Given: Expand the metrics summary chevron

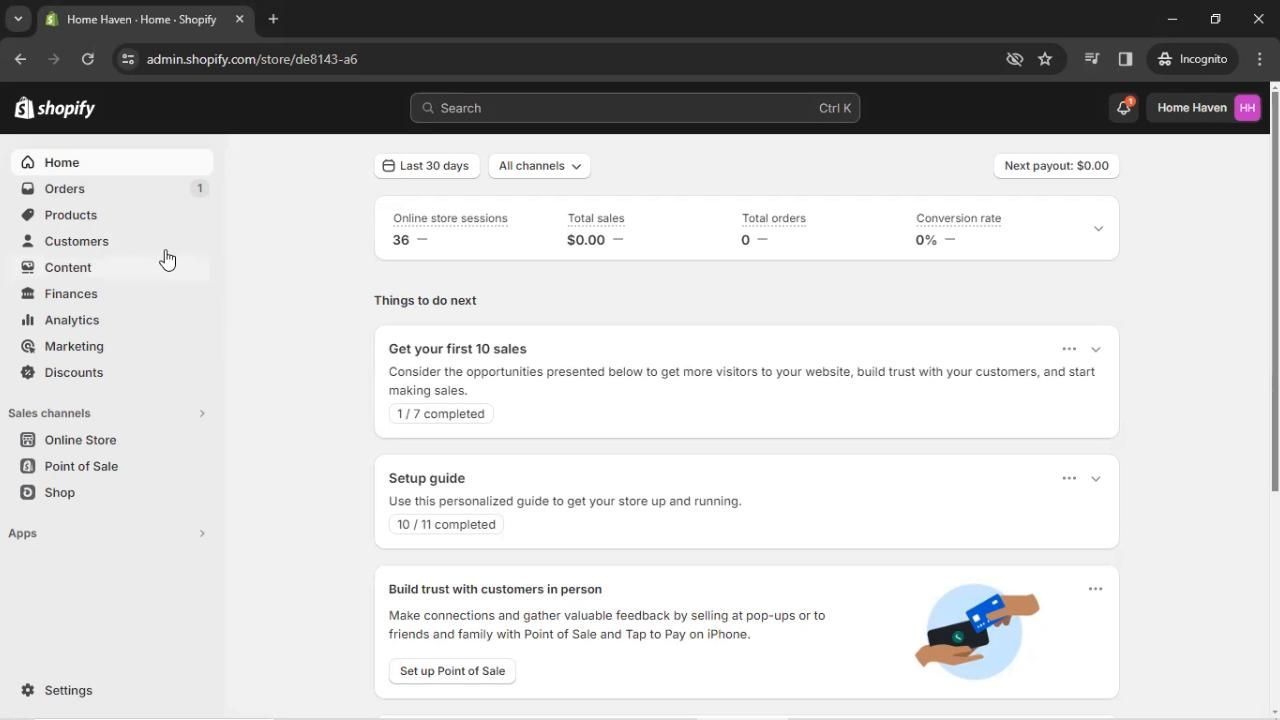Looking at the screenshot, I should (x=1098, y=229).
